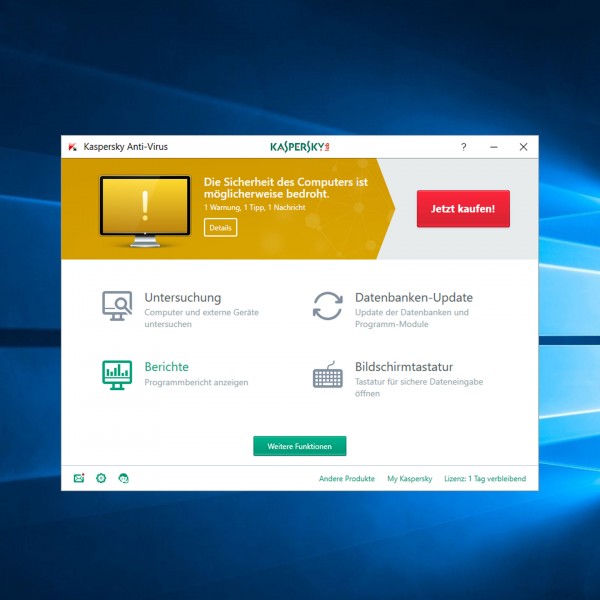Open settings via the gear icon

[101, 478]
